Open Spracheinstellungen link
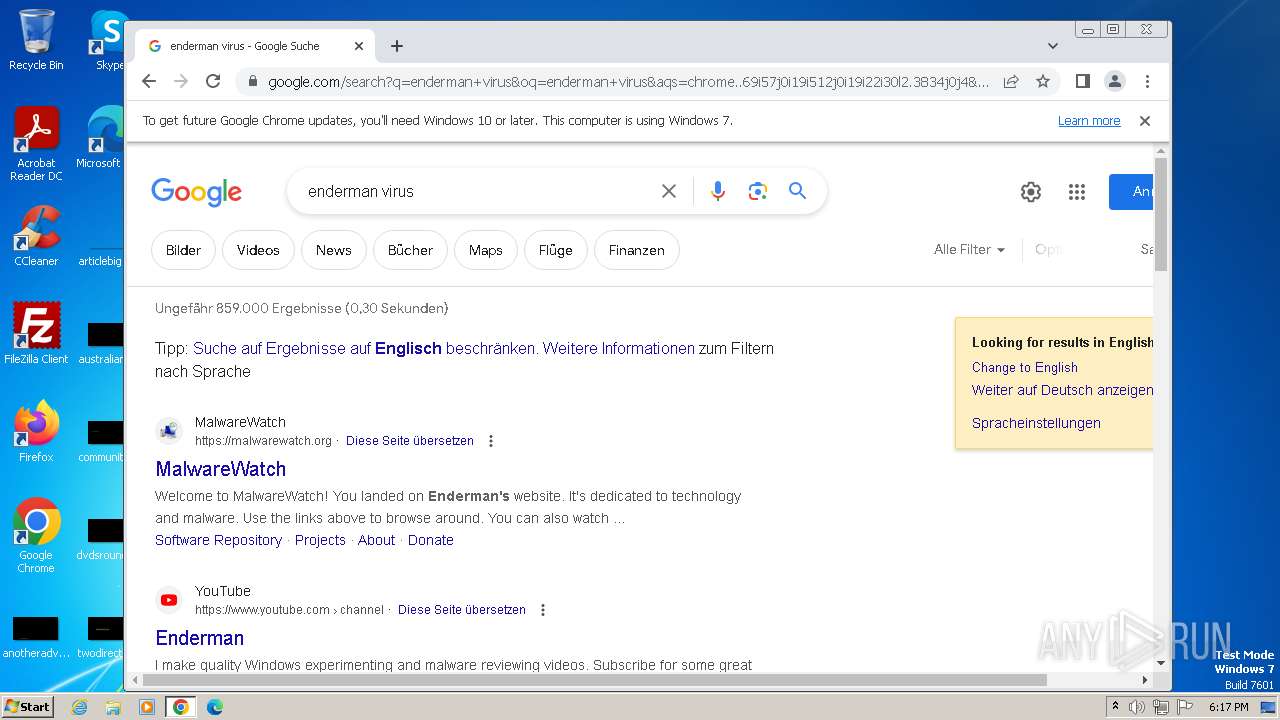 (x=1036, y=423)
